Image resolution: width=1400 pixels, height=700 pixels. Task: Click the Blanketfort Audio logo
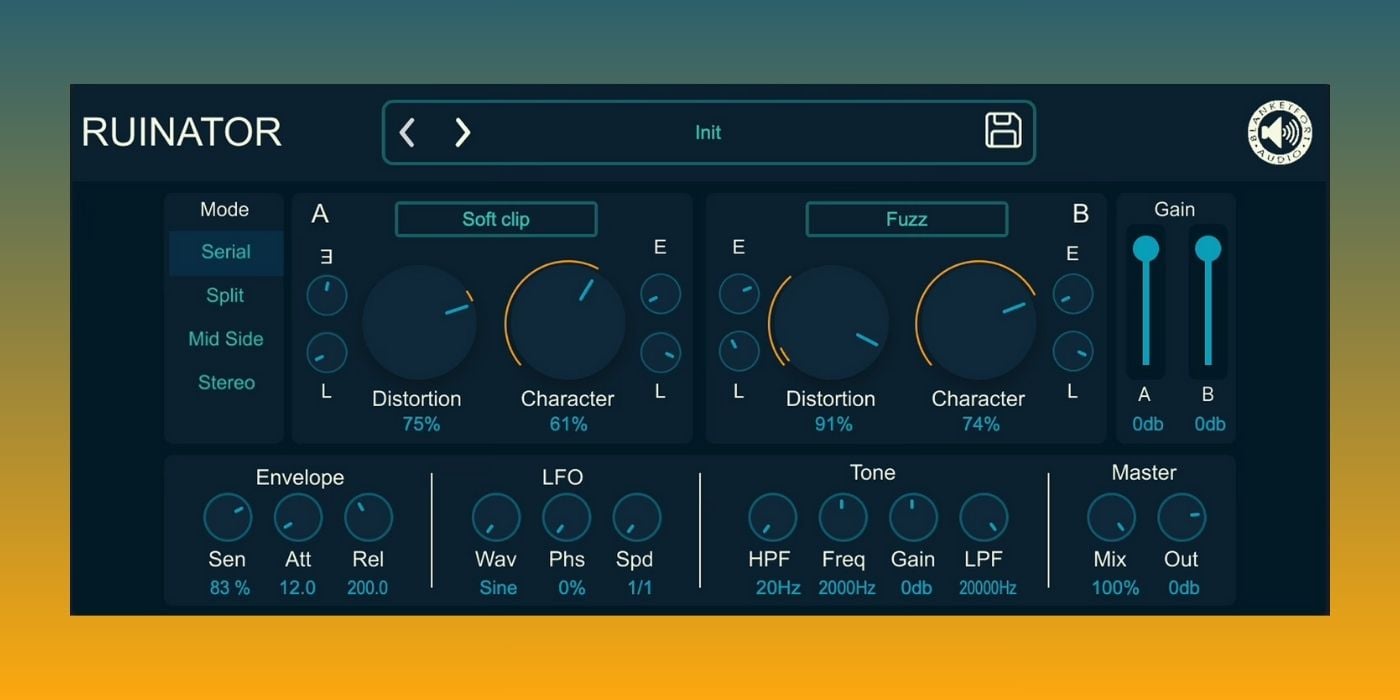[1280, 131]
